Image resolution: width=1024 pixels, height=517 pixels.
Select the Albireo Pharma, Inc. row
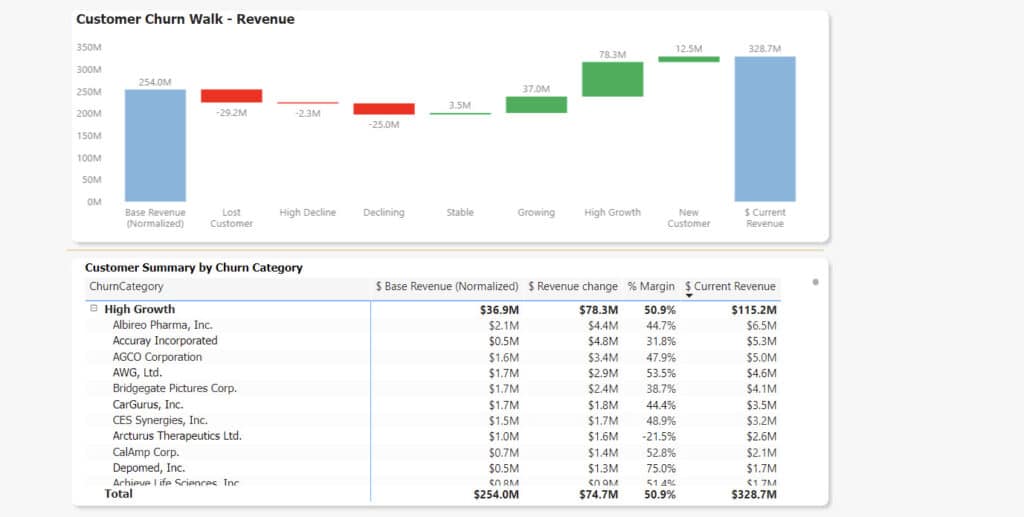pos(433,325)
